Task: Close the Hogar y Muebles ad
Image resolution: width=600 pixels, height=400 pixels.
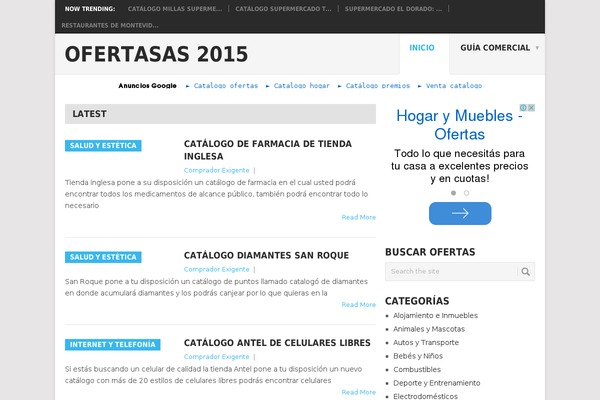Action: click(531, 108)
